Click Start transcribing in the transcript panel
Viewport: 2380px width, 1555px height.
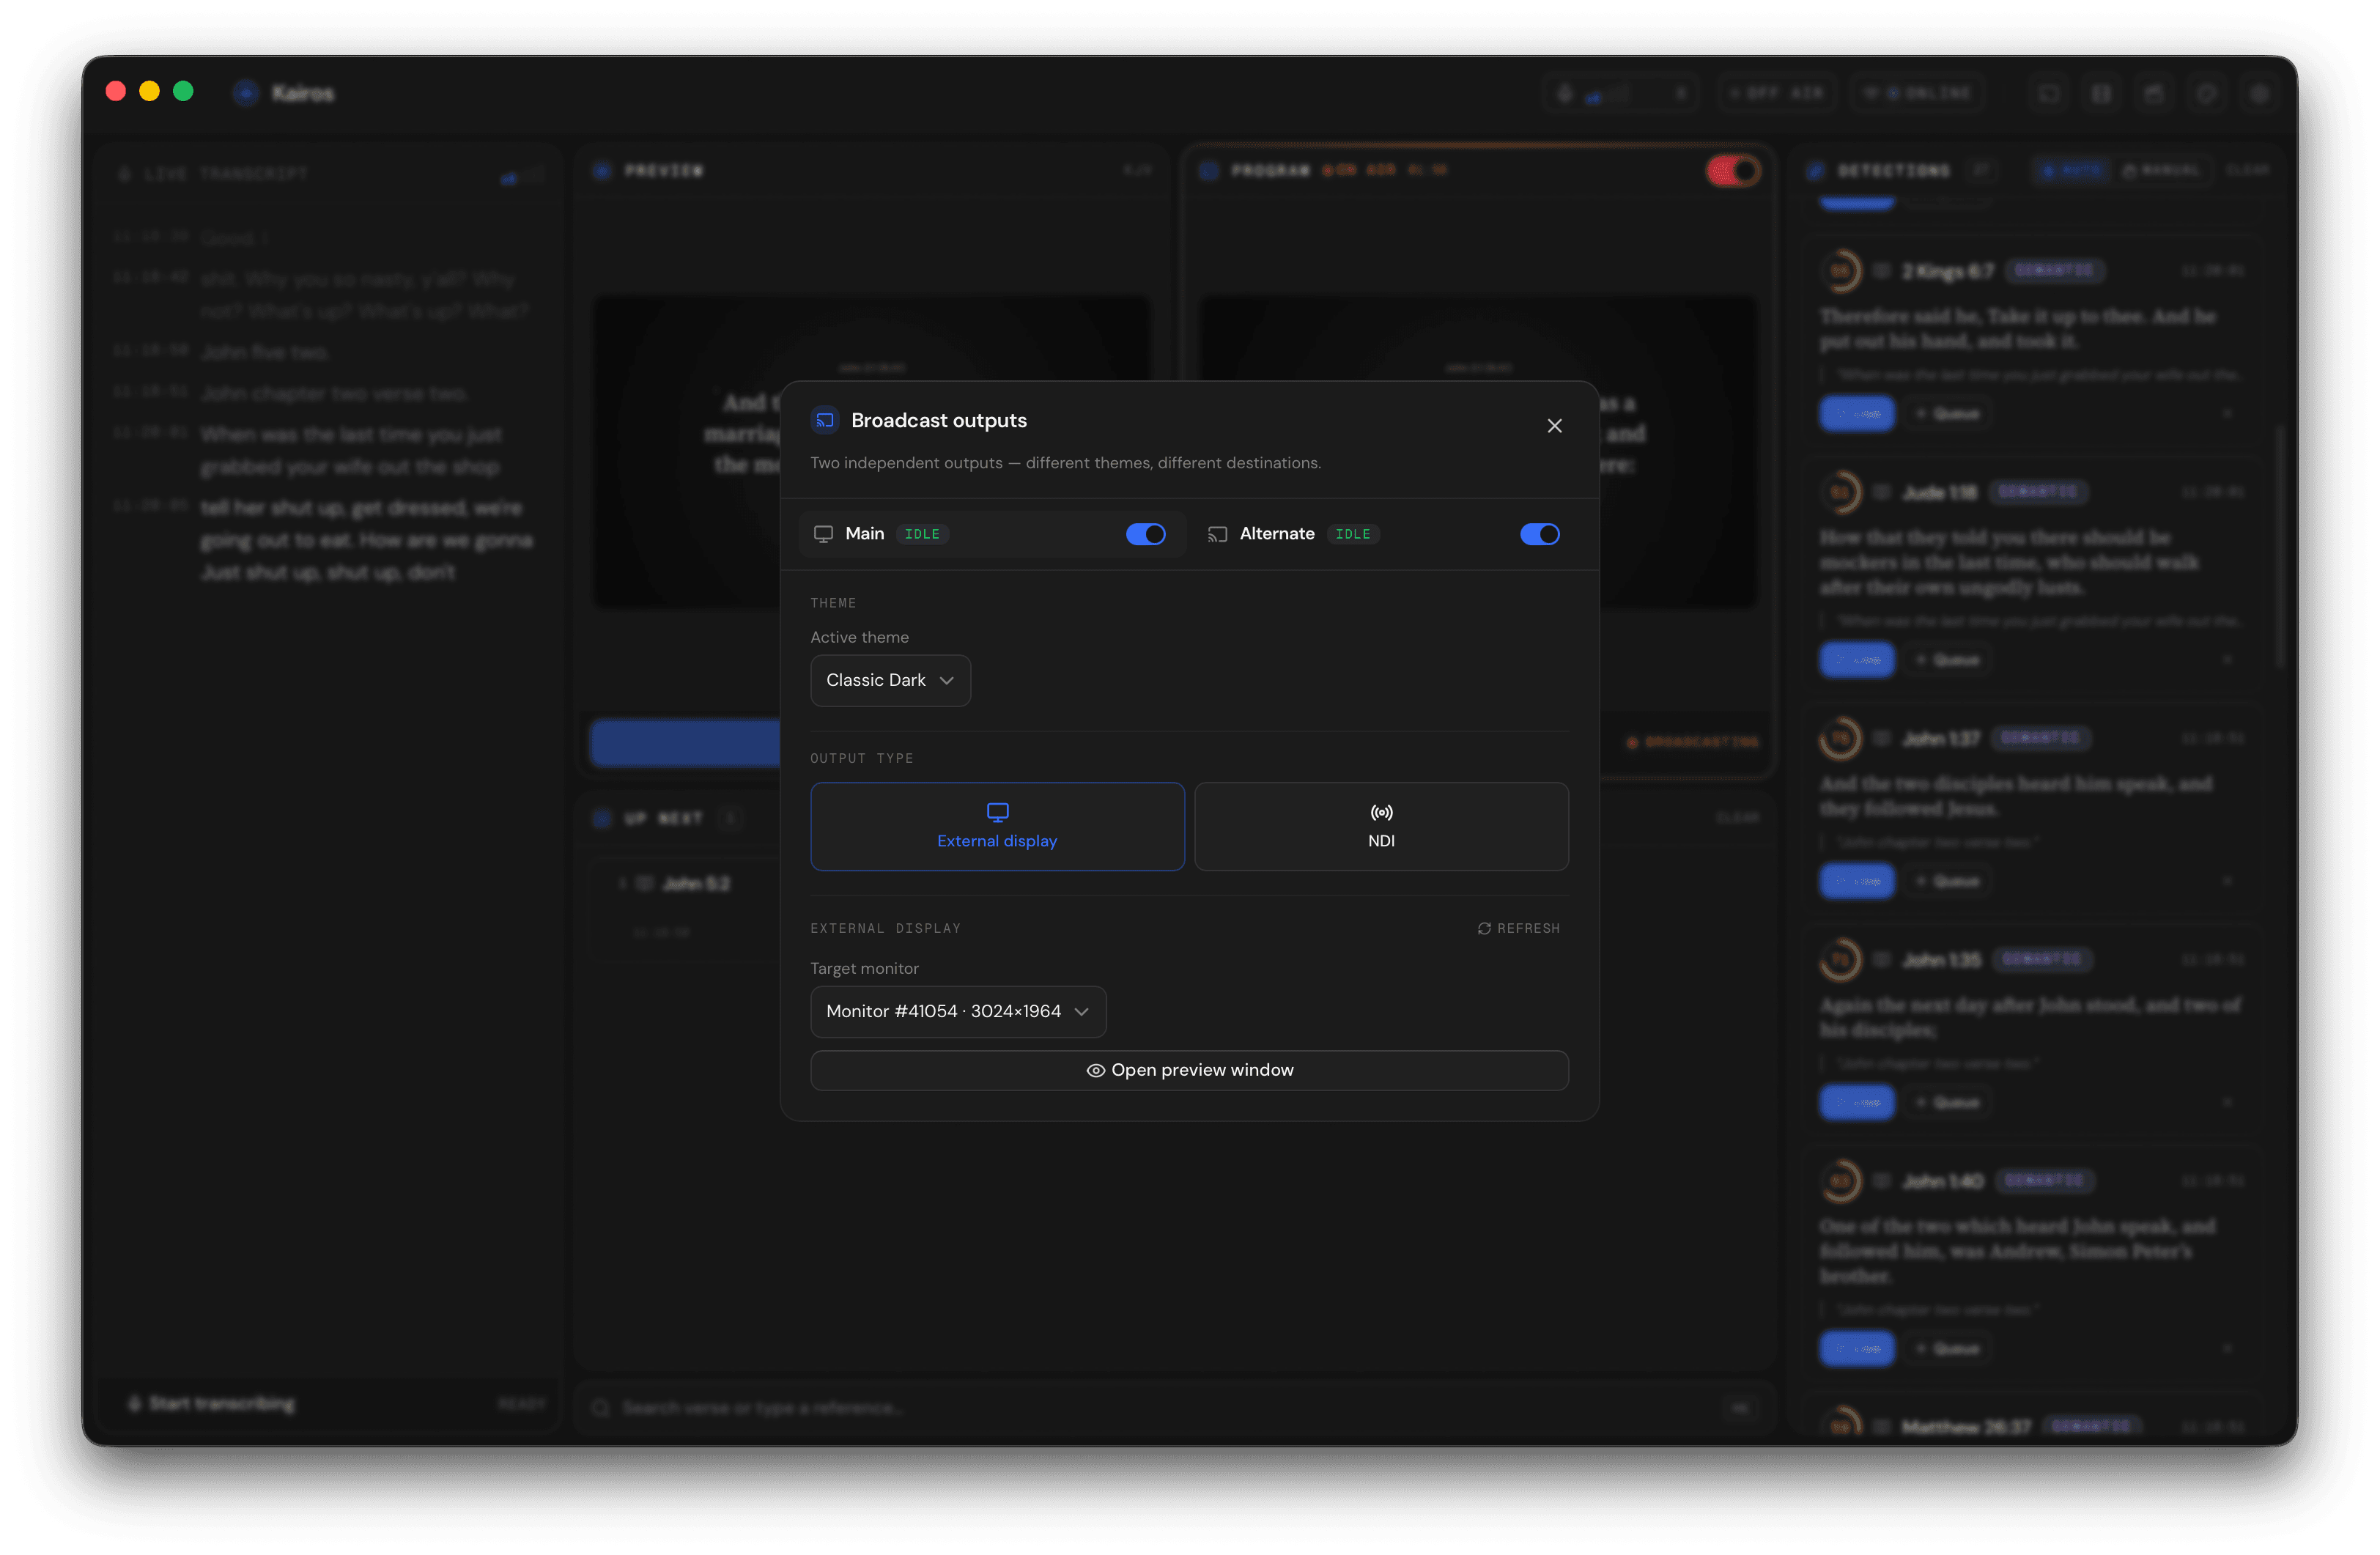pyautogui.click(x=211, y=1404)
